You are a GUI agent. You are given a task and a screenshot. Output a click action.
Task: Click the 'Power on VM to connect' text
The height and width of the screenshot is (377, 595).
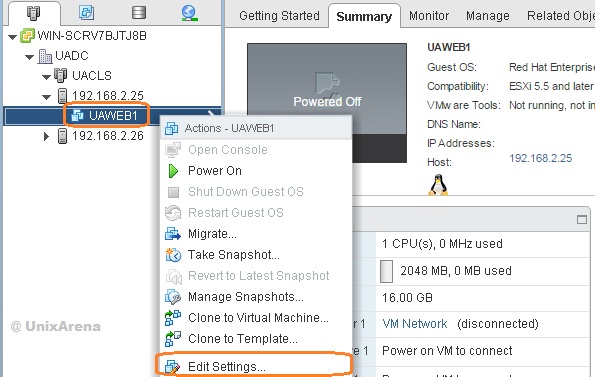[x=447, y=351]
